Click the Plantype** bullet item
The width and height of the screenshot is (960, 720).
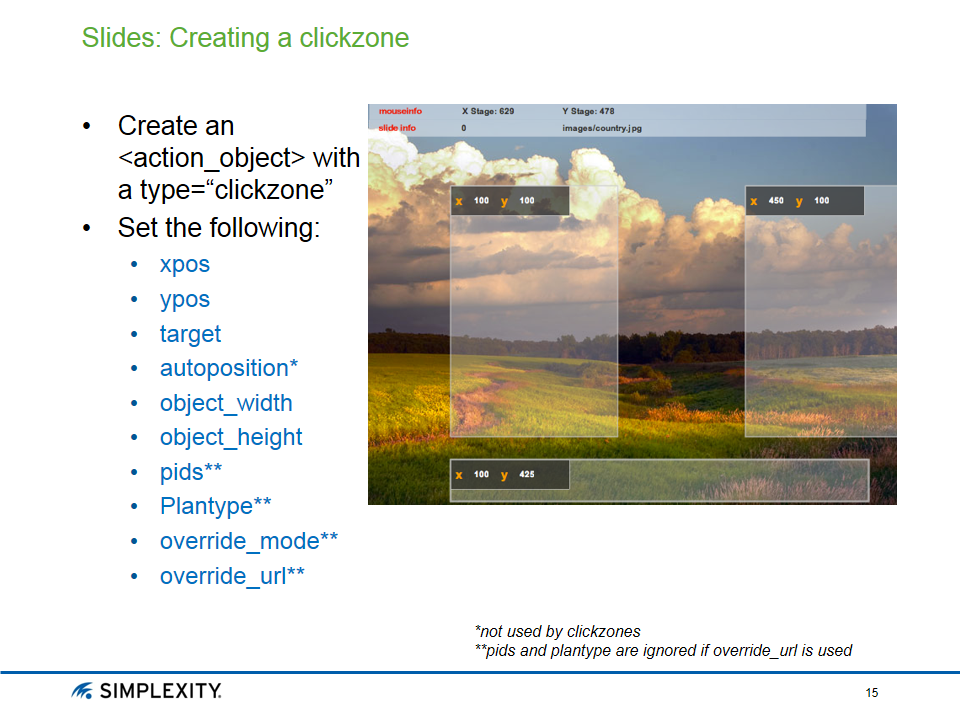215,506
